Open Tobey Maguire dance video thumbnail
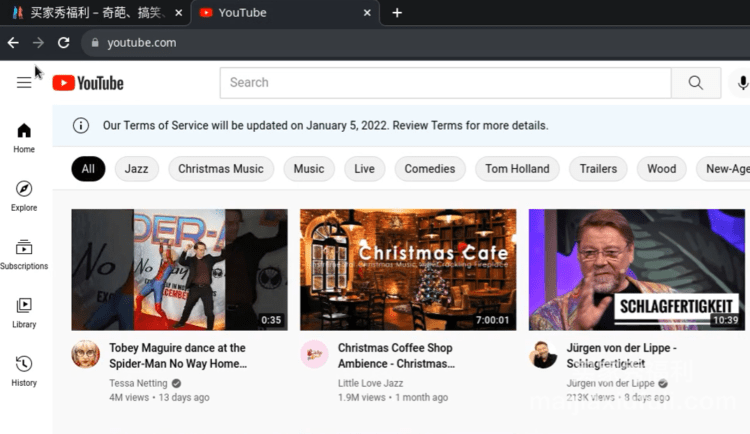Screen dimensions: 750x434 click(x=179, y=269)
